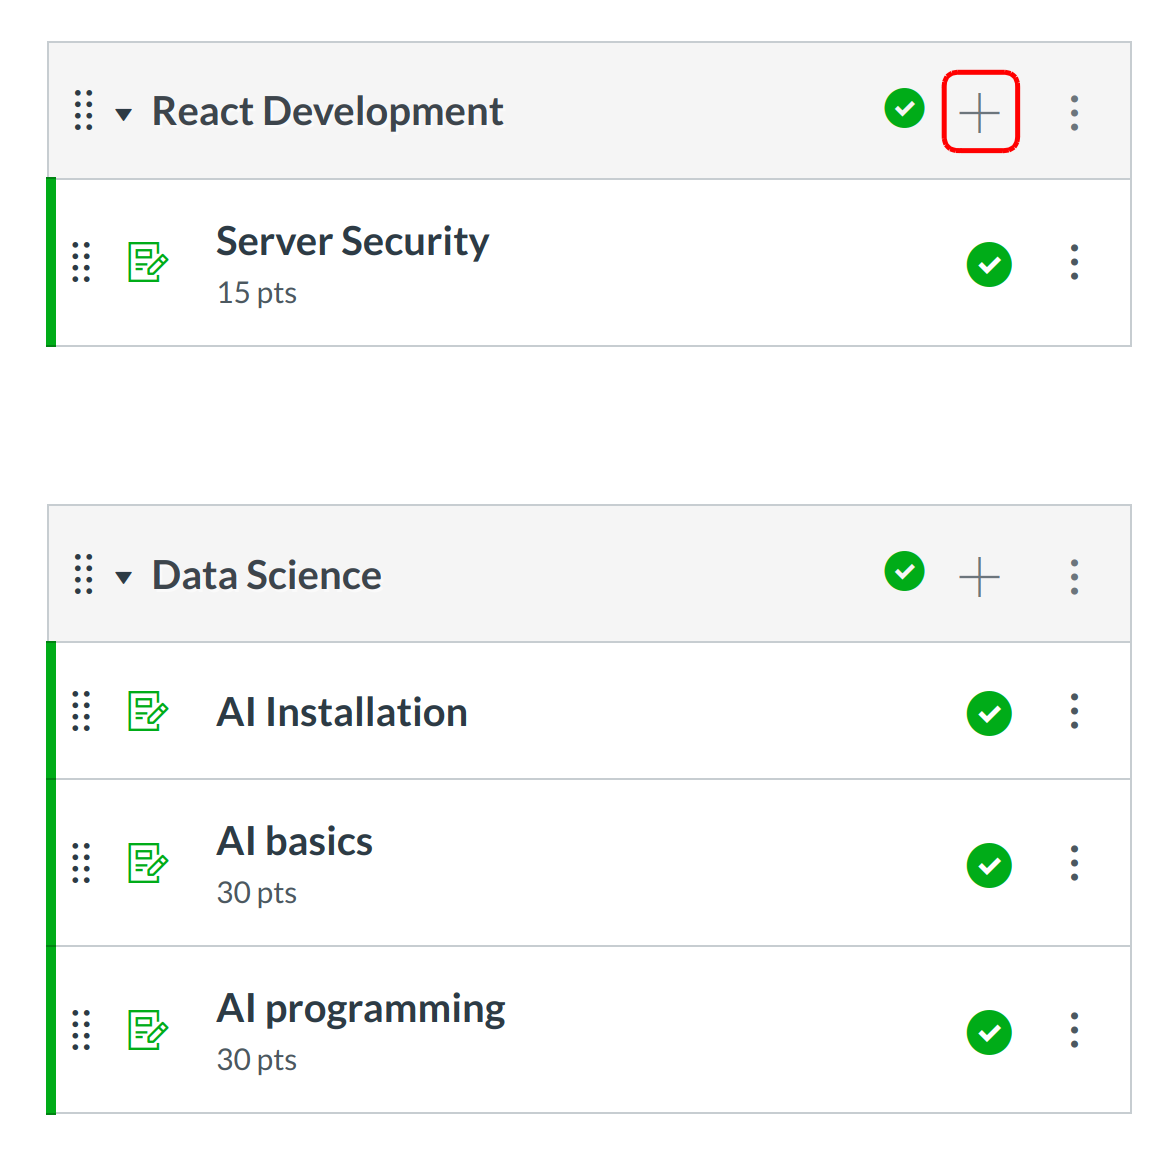Click the drag handle for Data Science module
The height and width of the screenshot is (1160, 1176).
84,575
